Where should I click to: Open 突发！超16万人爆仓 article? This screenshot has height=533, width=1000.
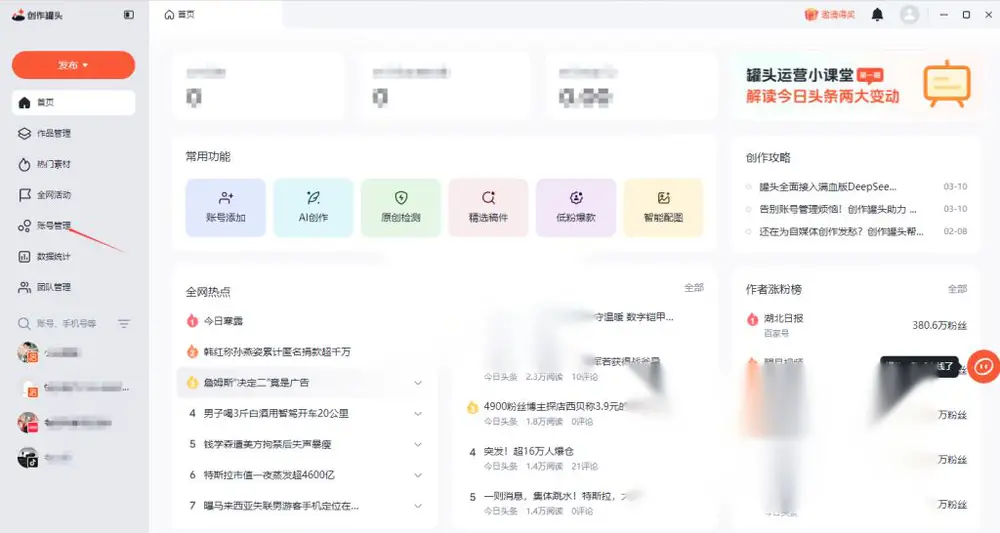click(x=529, y=451)
